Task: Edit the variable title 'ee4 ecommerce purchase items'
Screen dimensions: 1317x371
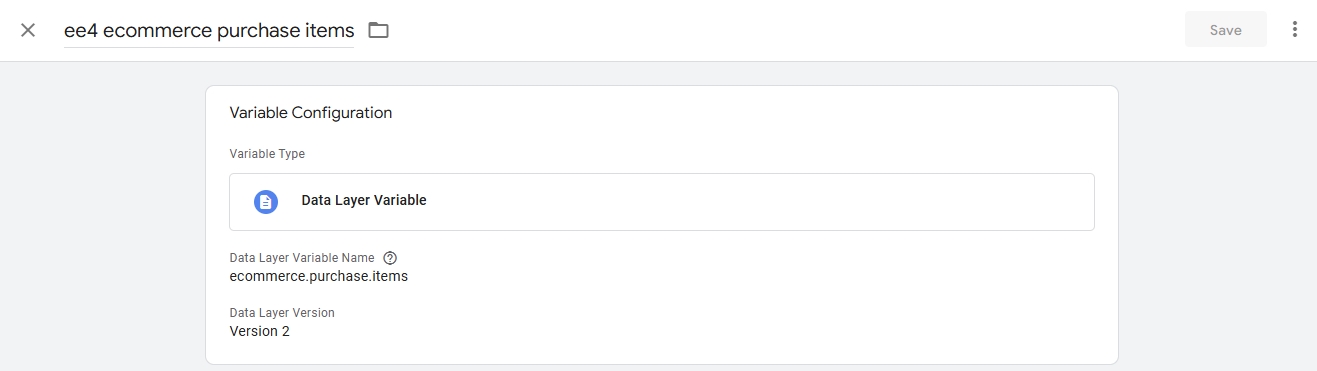Action: click(209, 30)
